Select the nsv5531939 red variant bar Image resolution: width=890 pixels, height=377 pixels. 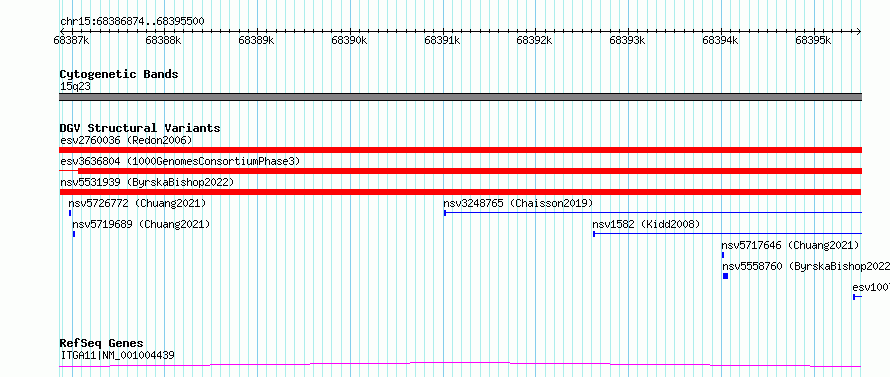[460, 192]
